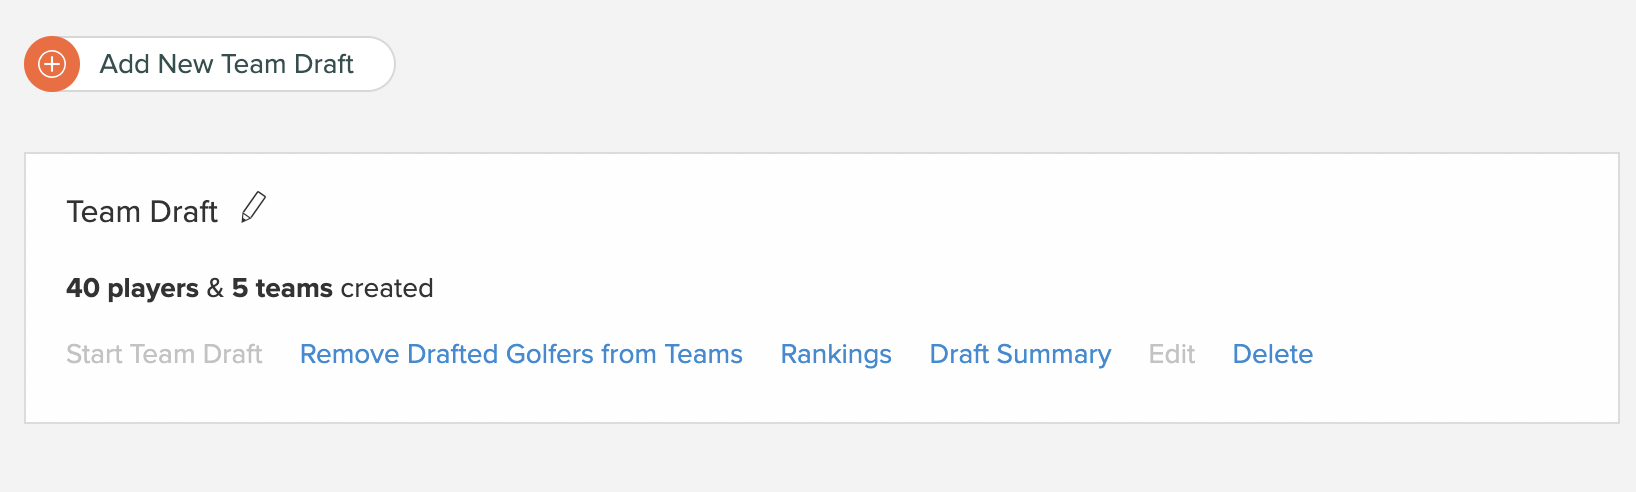
Task: View the Draft Summary
Action: point(1020,354)
